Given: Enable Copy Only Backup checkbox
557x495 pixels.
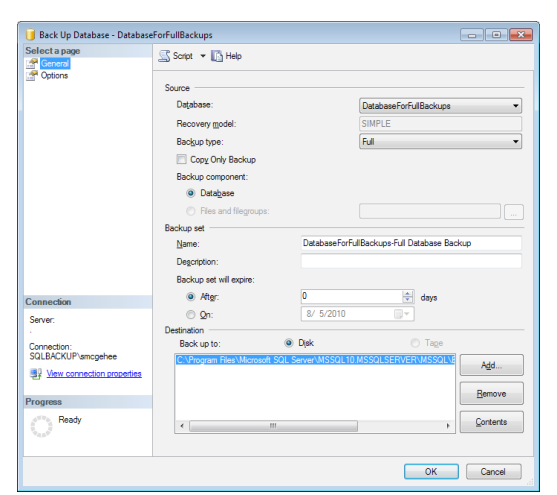Looking at the screenshot, I should 182,159.
